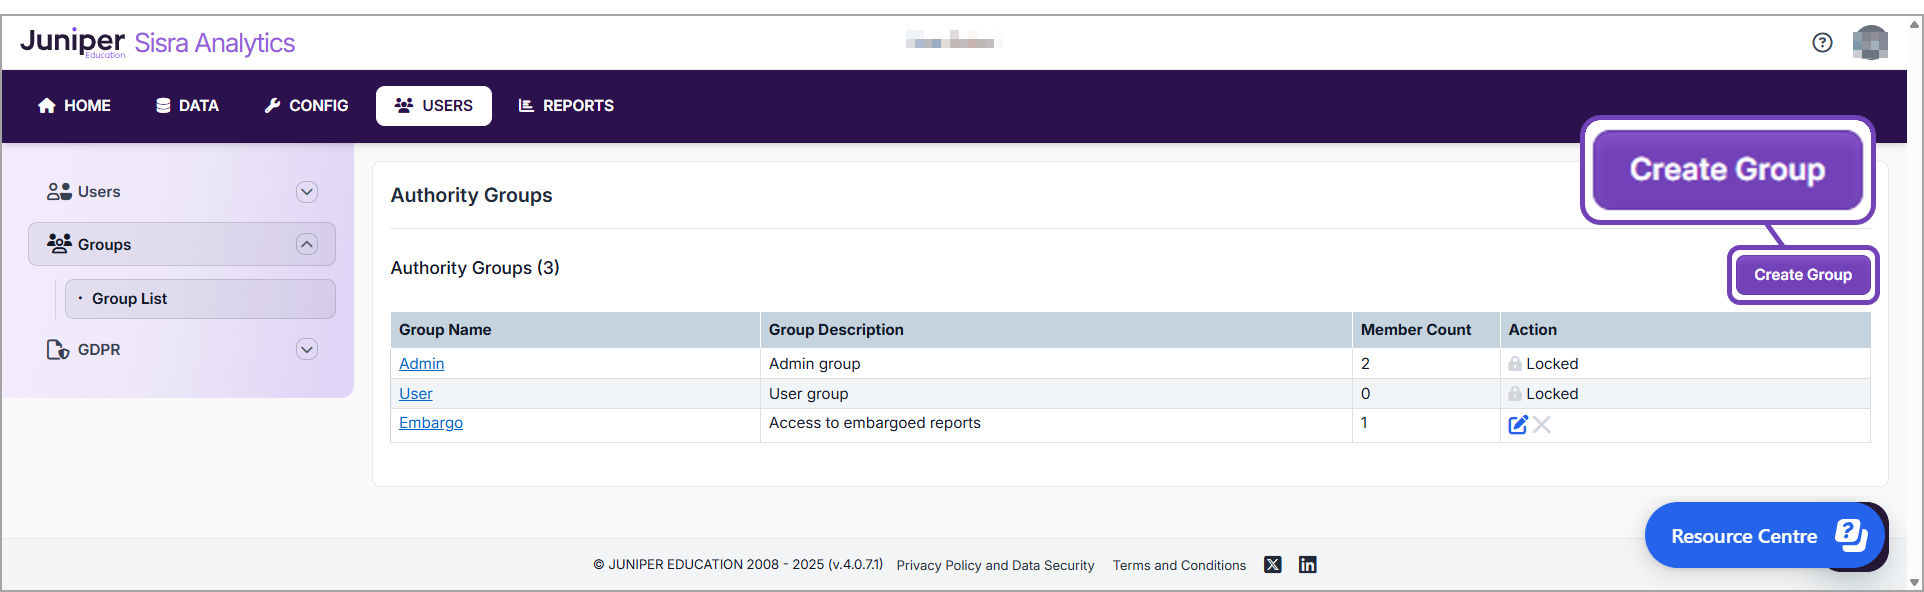
Task: Open the REPORTS menu
Action: tap(566, 106)
